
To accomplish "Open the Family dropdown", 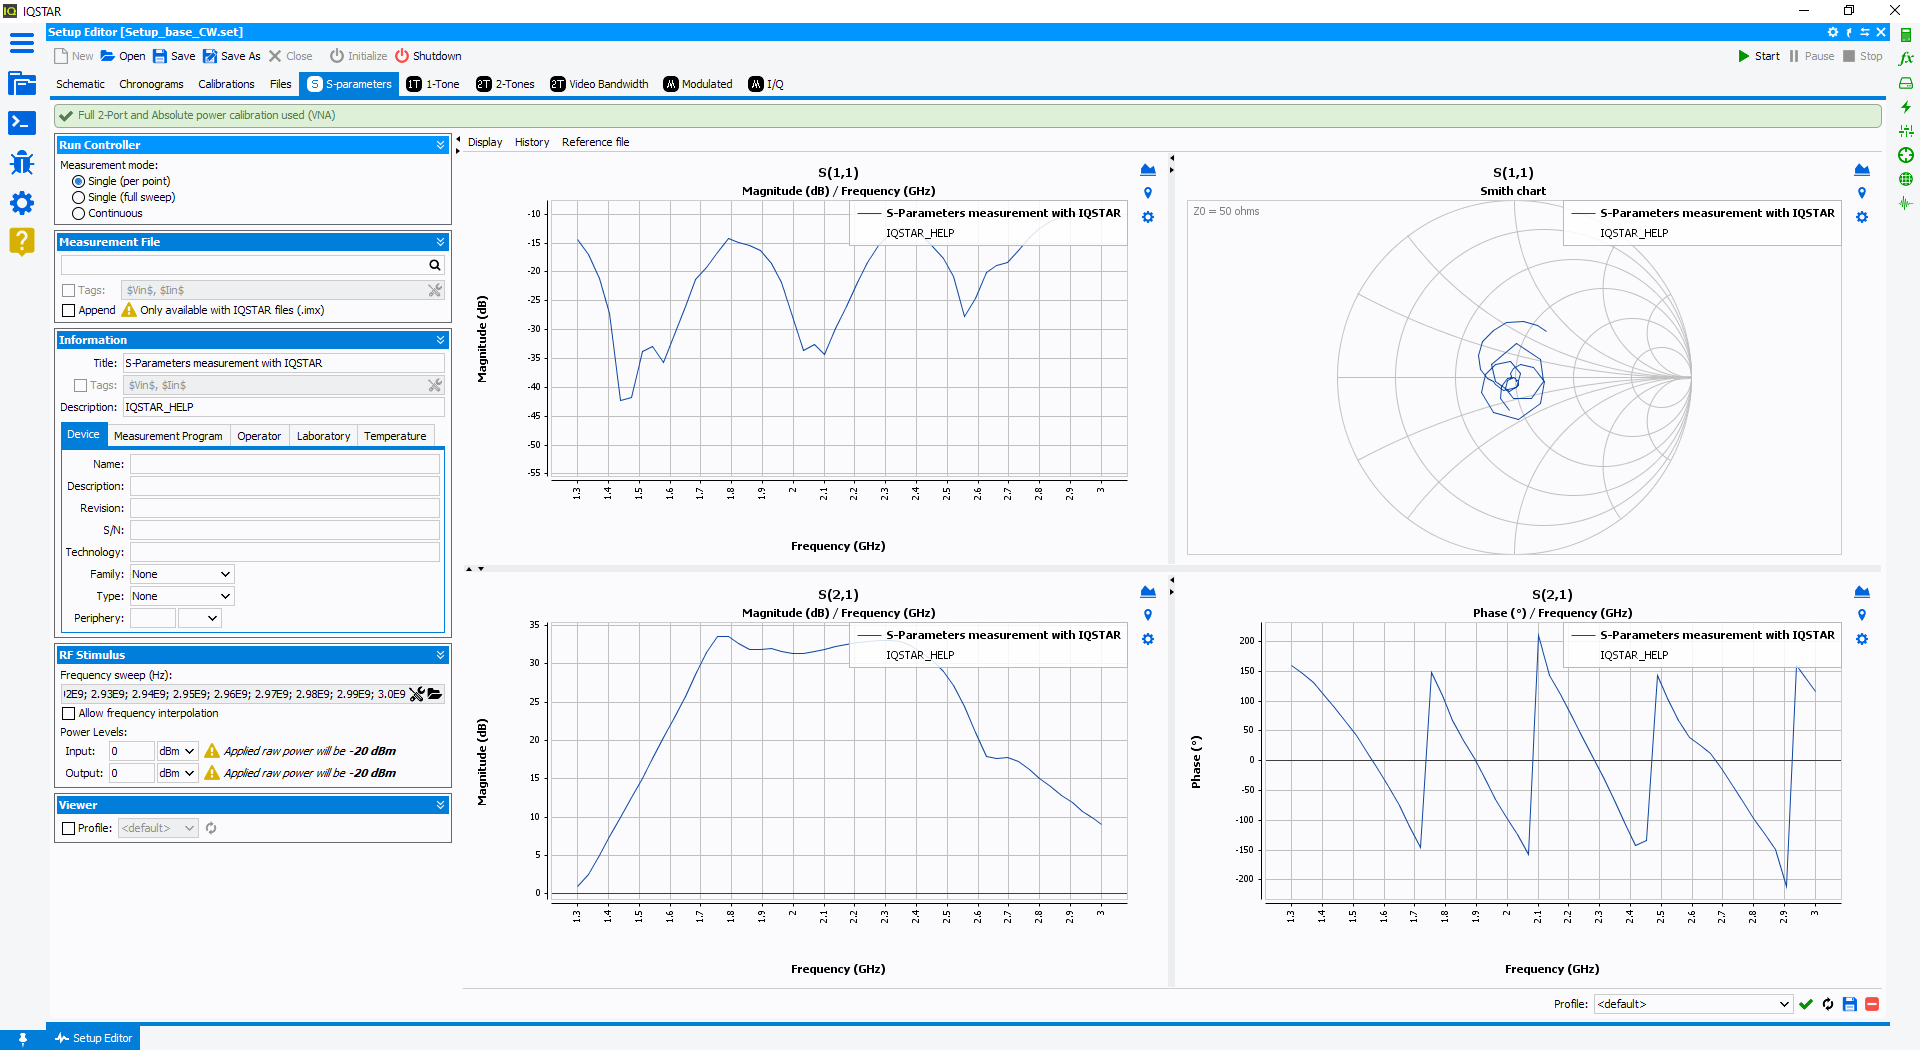I will click(x=182, y=575).
